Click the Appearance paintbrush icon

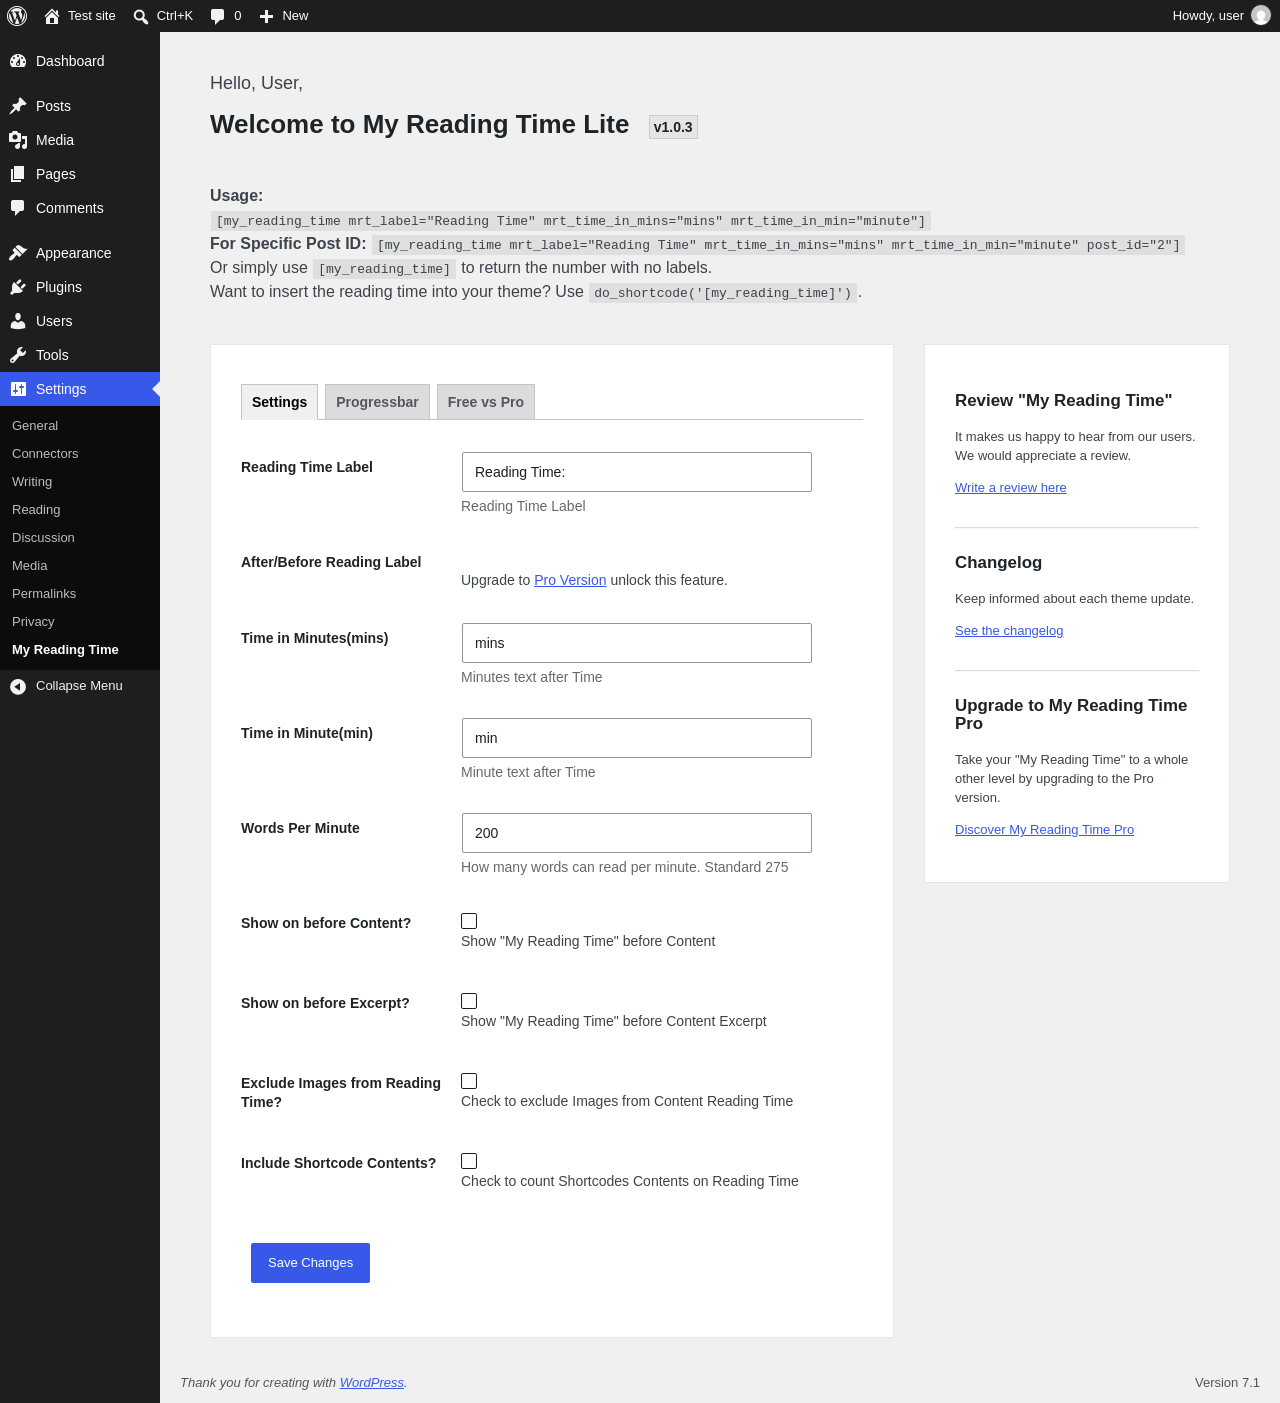(18, 253)
